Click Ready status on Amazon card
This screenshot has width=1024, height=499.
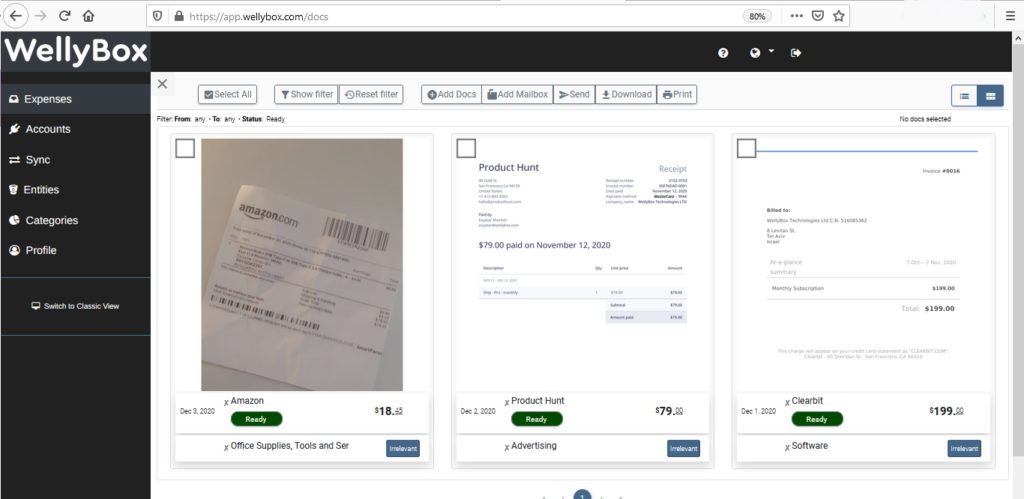coord(256,419)
